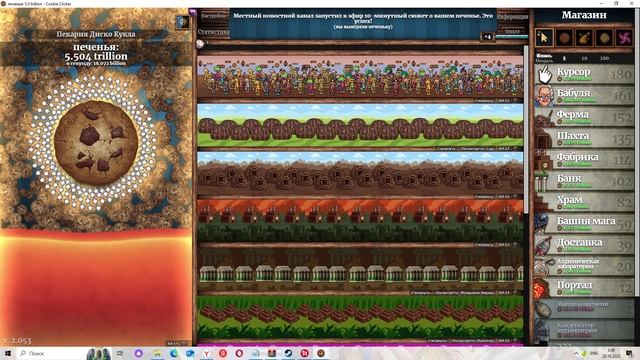This screenshot has width=640, height=360.
Task: Buy the golden drumstick-shaped store upgrade
Action: [x=584, y=38]
